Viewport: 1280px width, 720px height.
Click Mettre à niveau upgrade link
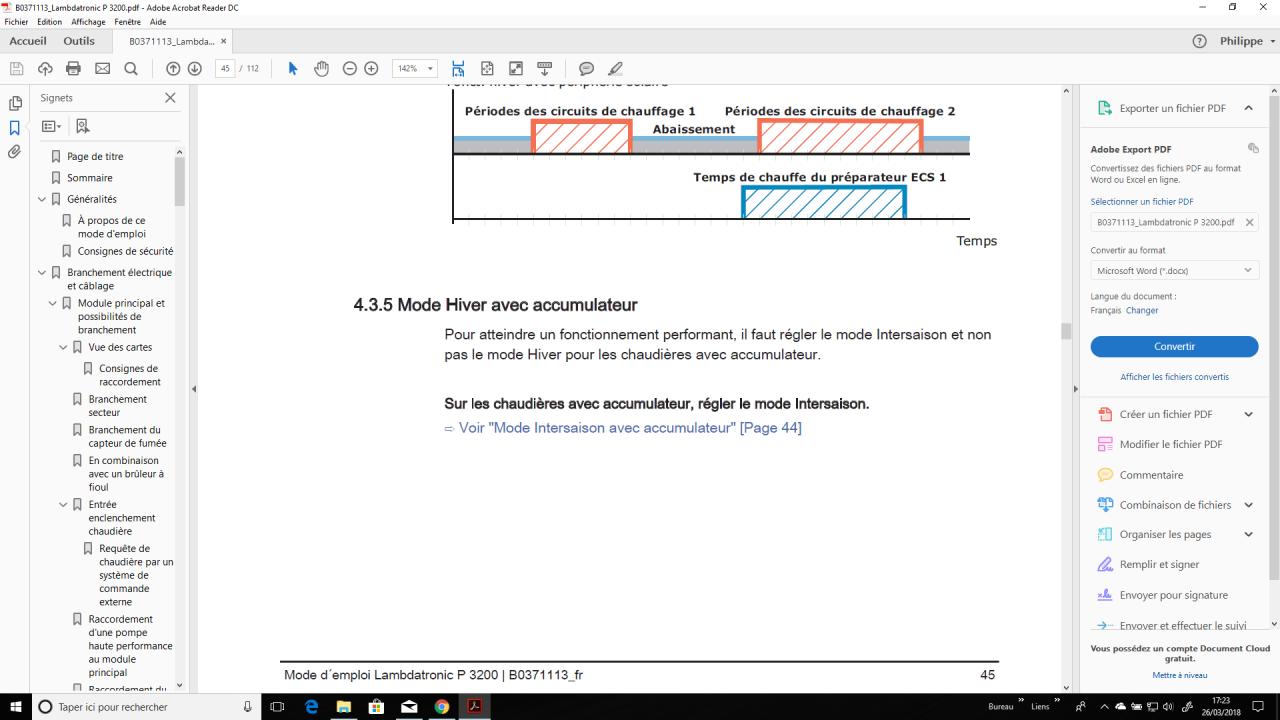click(1180, 675)
